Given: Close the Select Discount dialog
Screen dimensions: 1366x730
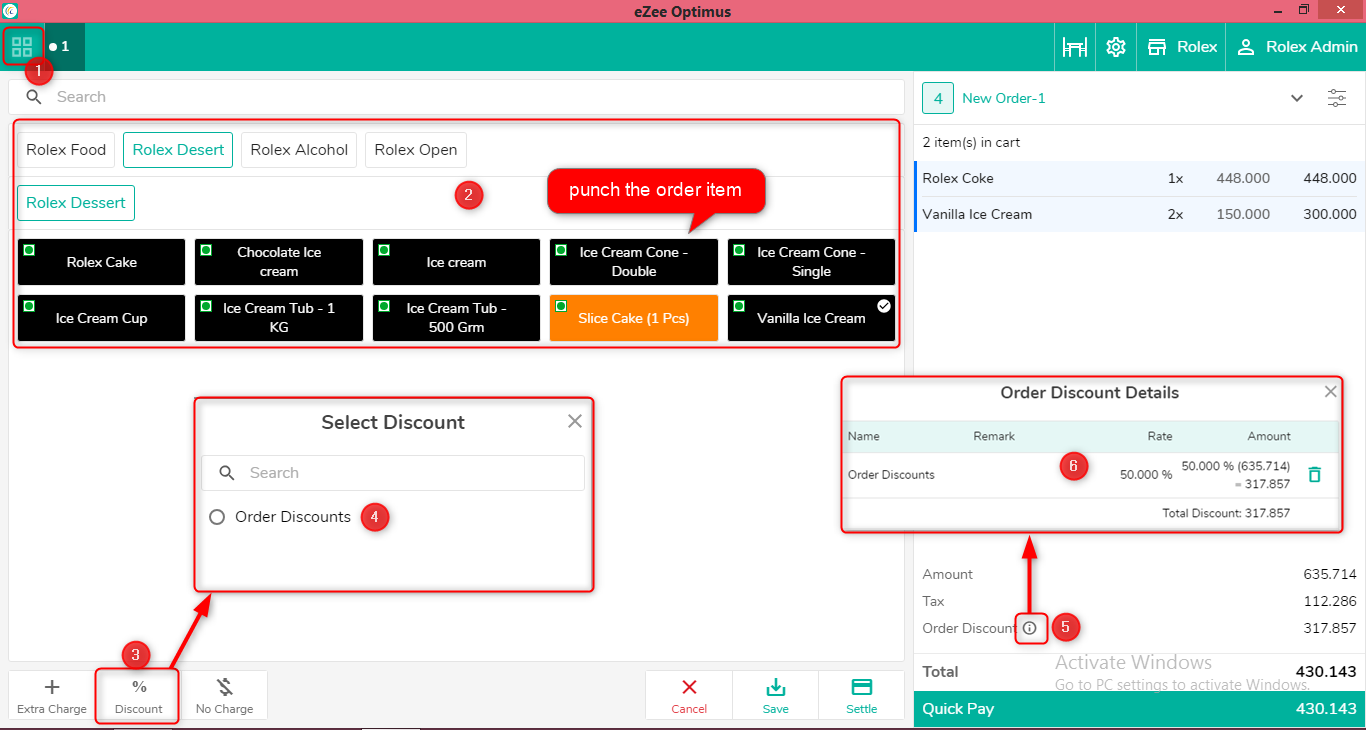Looking at the screenshot, I should pos(574,421).
